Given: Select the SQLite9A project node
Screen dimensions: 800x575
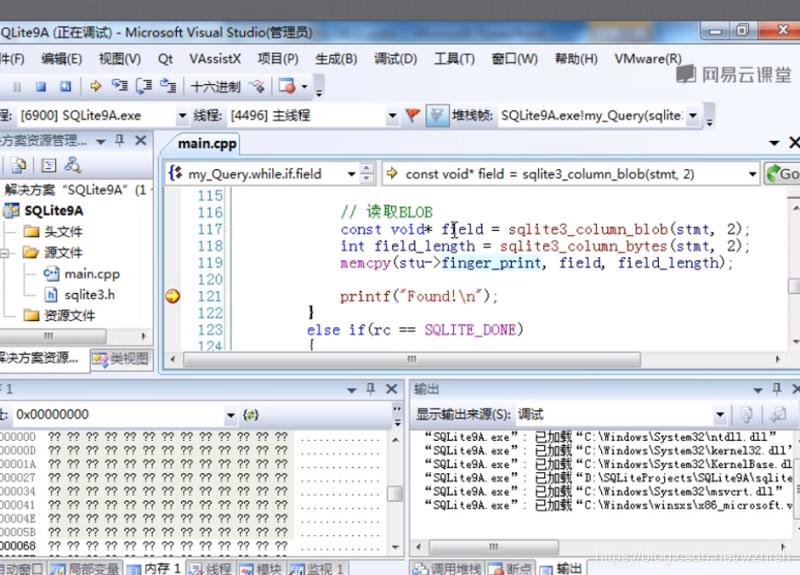Looking at the screenshot, I should pyautogui.click(x=53, y=211).
